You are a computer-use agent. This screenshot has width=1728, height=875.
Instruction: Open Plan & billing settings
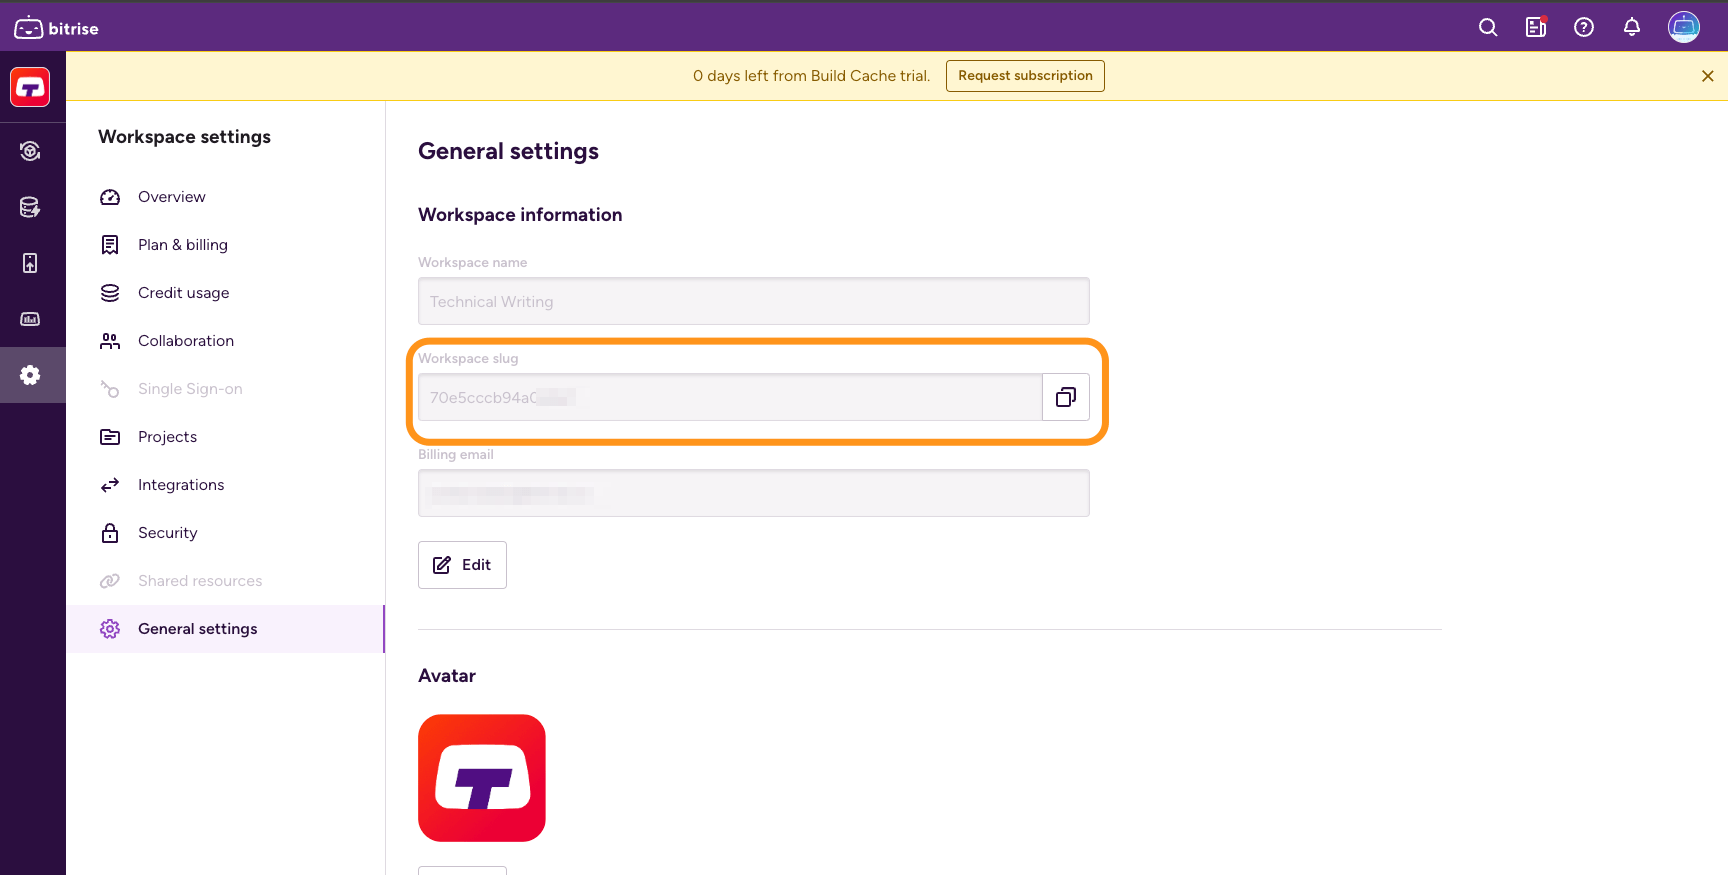pyautogui.click(x=182, y=245)
